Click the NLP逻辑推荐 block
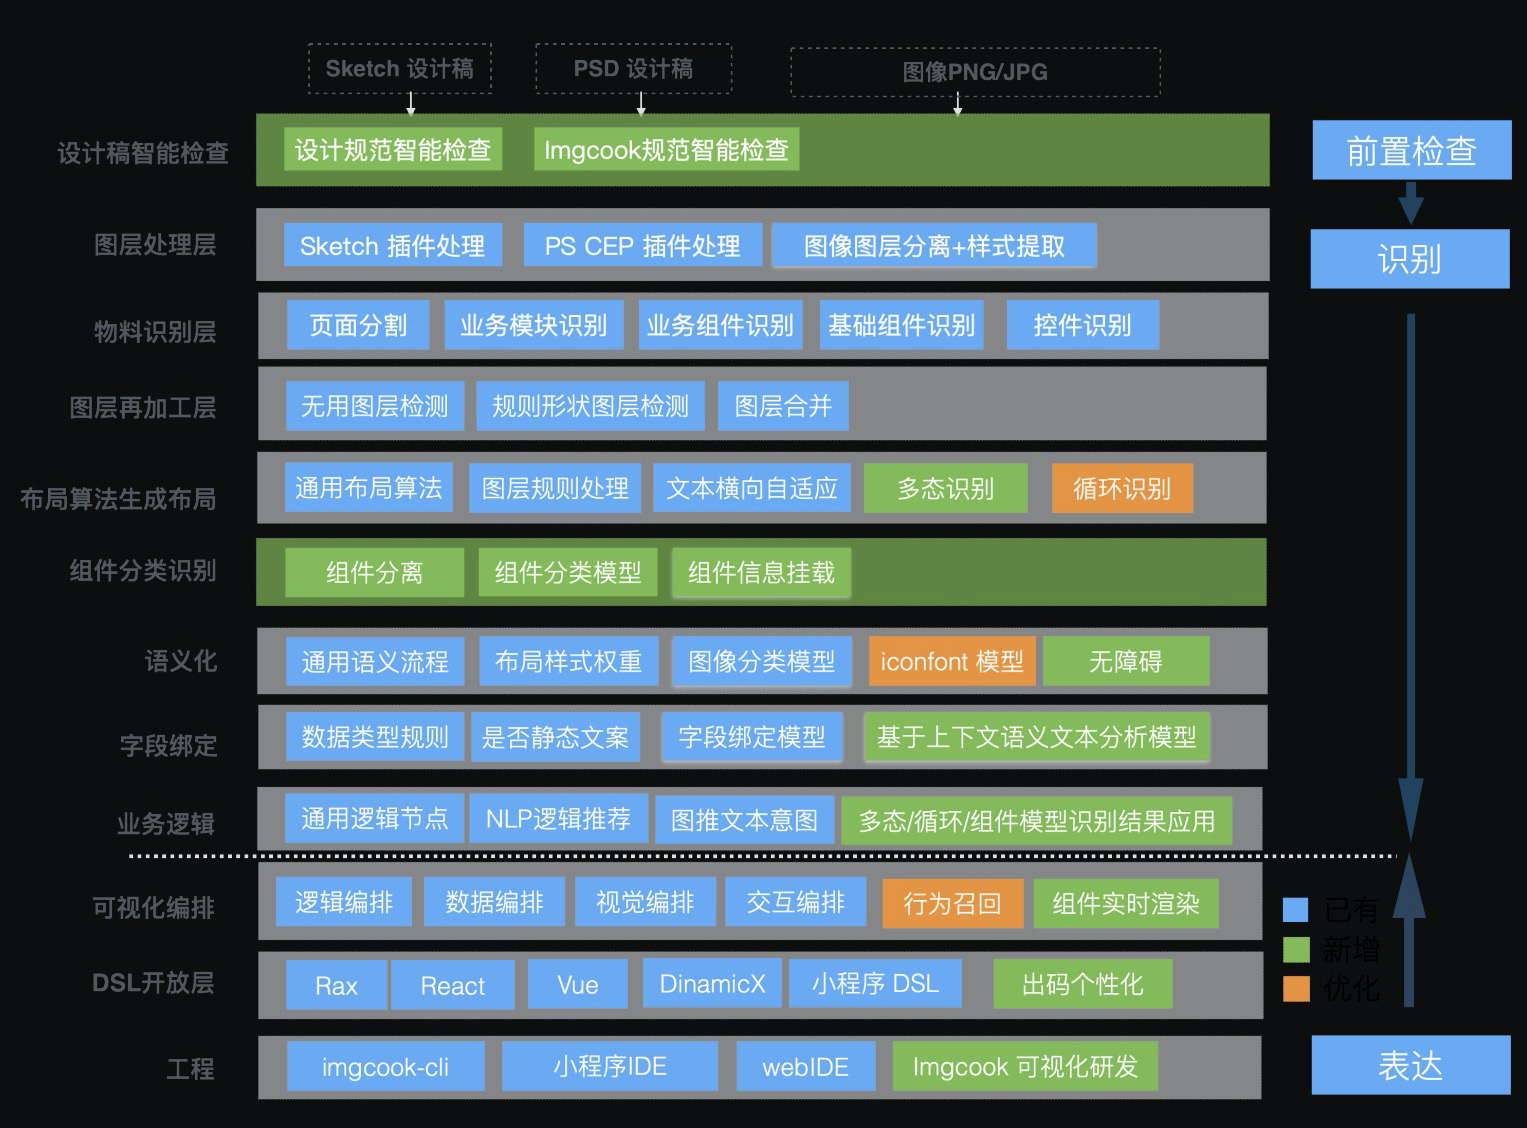The width and height of the screenshot is (1527, 1128). pos(558,820)
